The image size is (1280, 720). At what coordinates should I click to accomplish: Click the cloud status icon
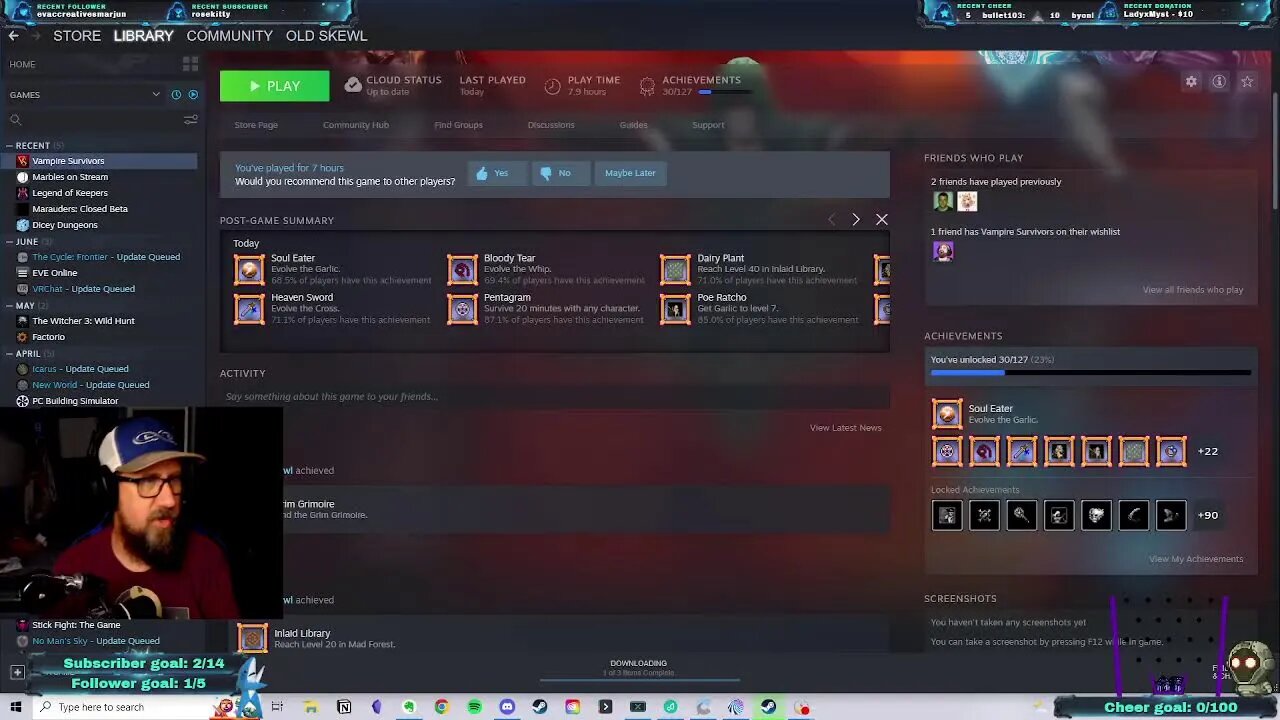tap(353, 86)
